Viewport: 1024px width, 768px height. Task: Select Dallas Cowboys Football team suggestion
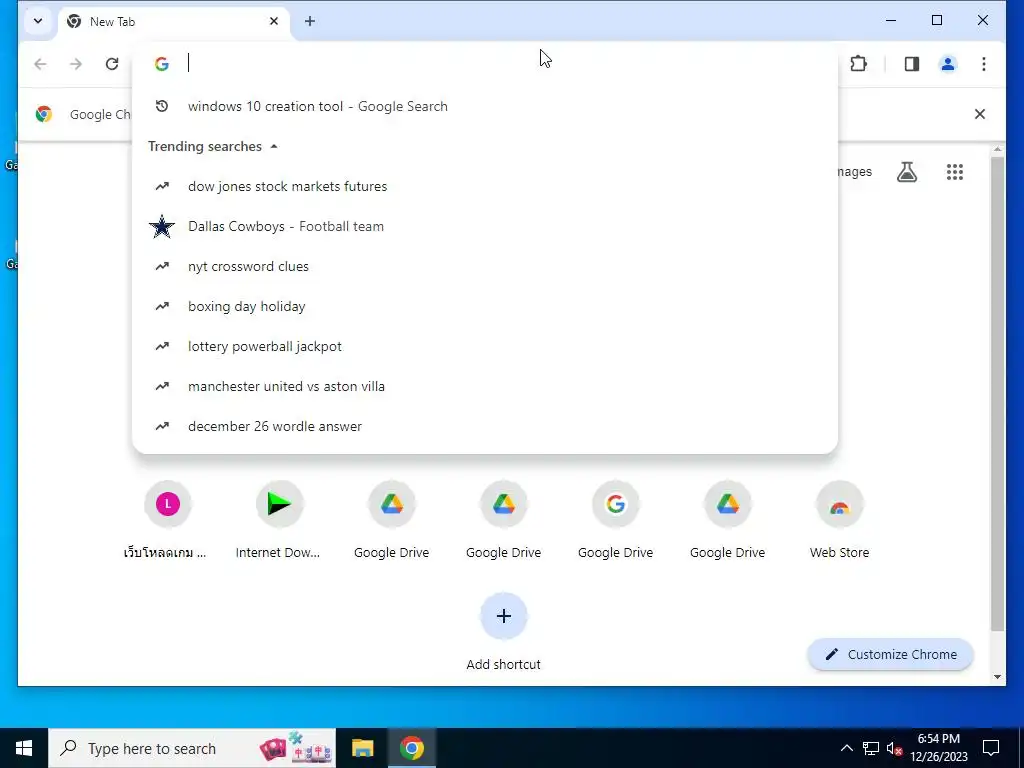point(485,226)
